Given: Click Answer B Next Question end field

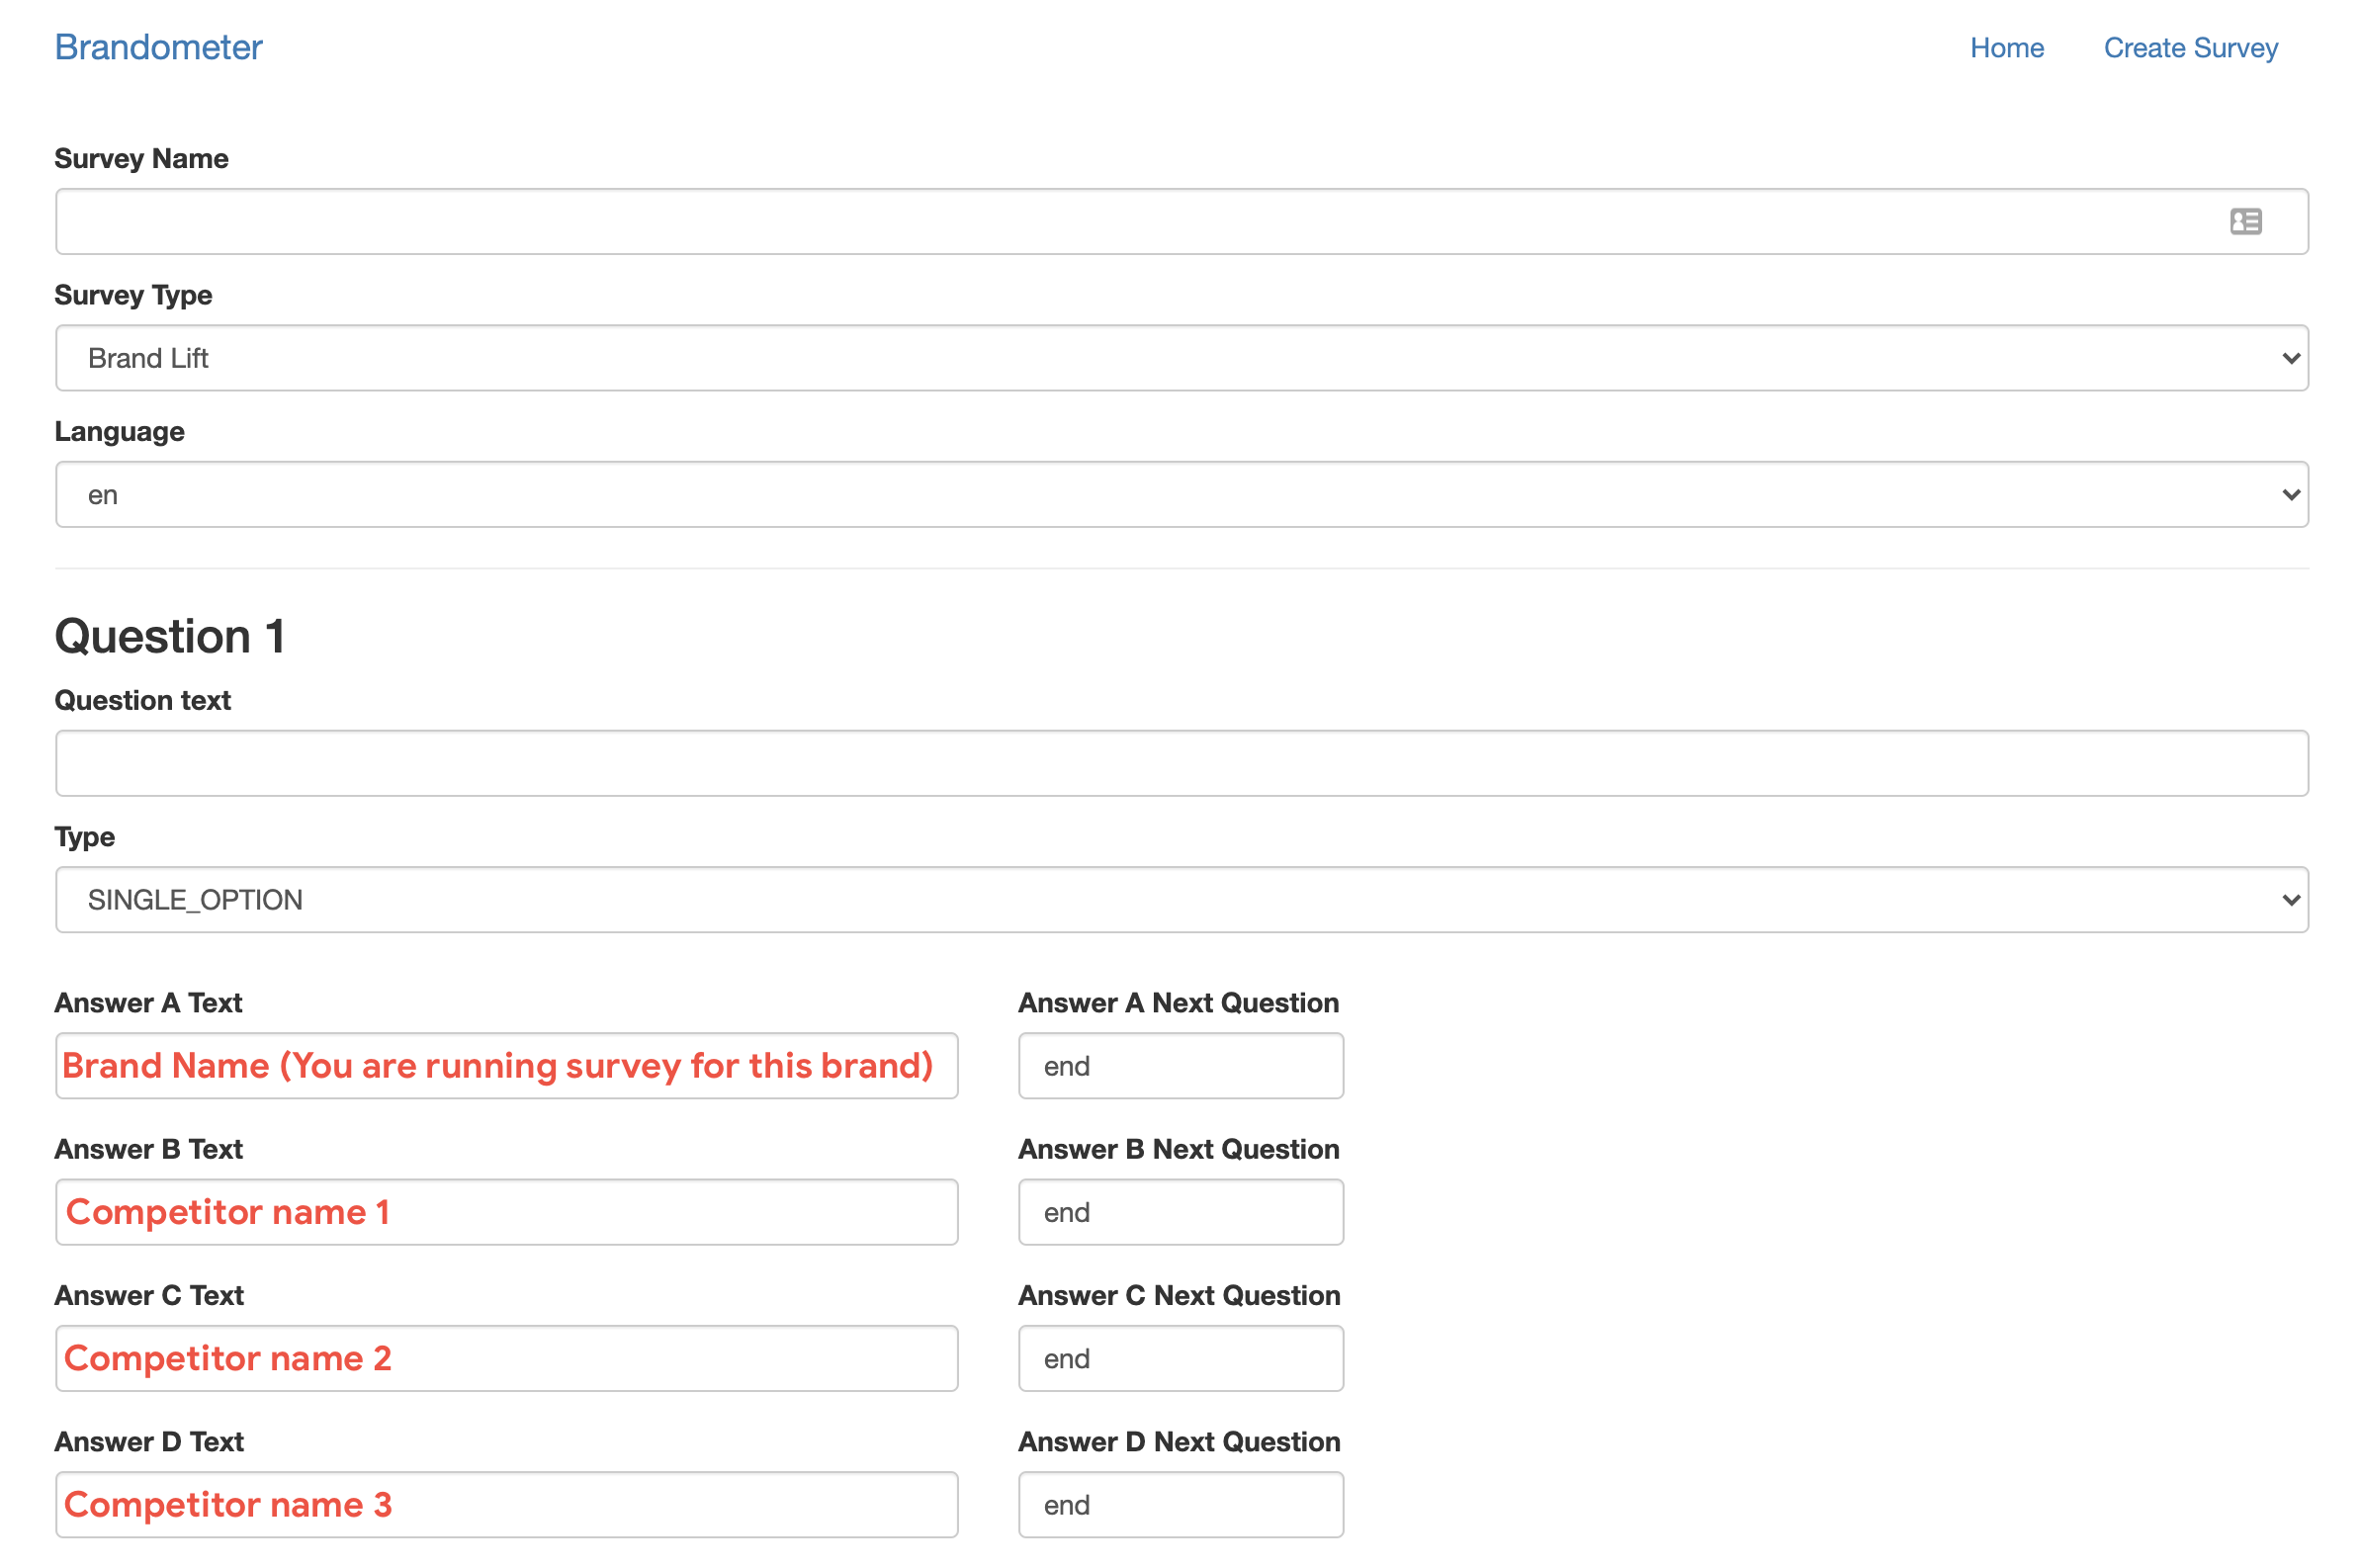Looking at the screenshot, I should pos(1181,1211).
